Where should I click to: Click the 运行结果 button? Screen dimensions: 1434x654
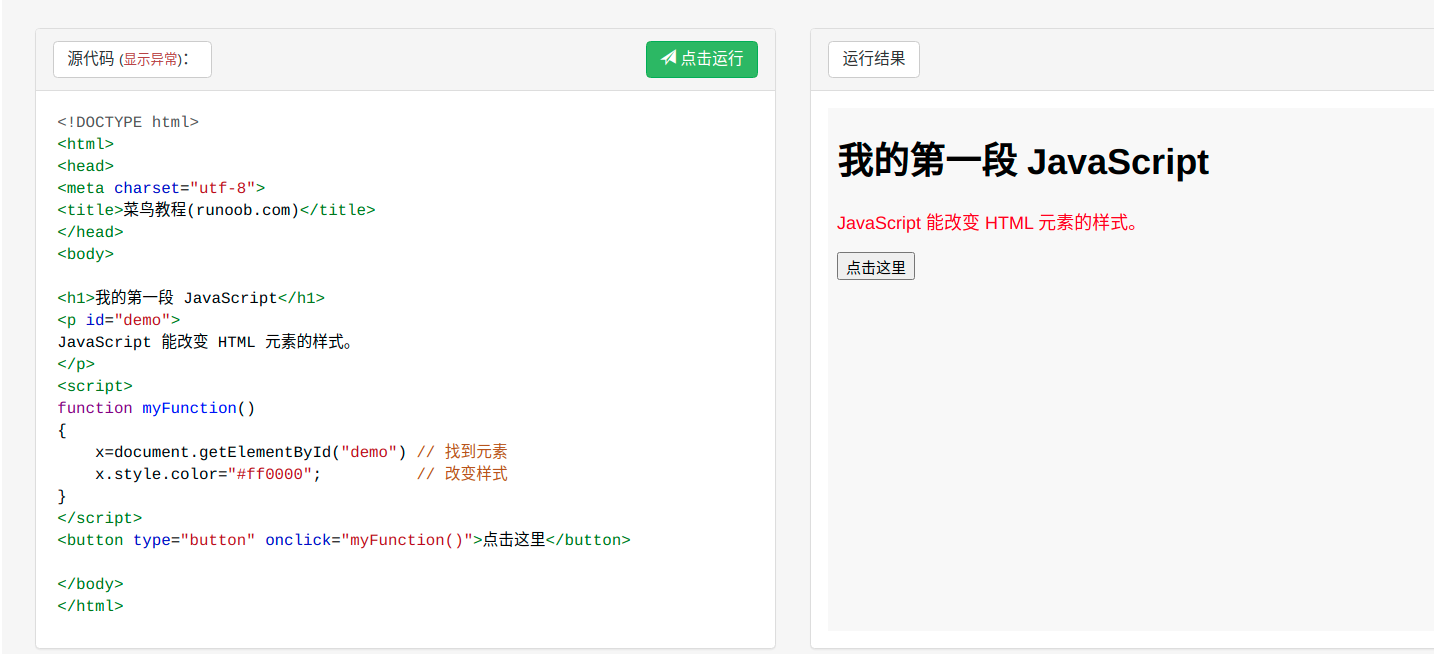pos(874,59)
